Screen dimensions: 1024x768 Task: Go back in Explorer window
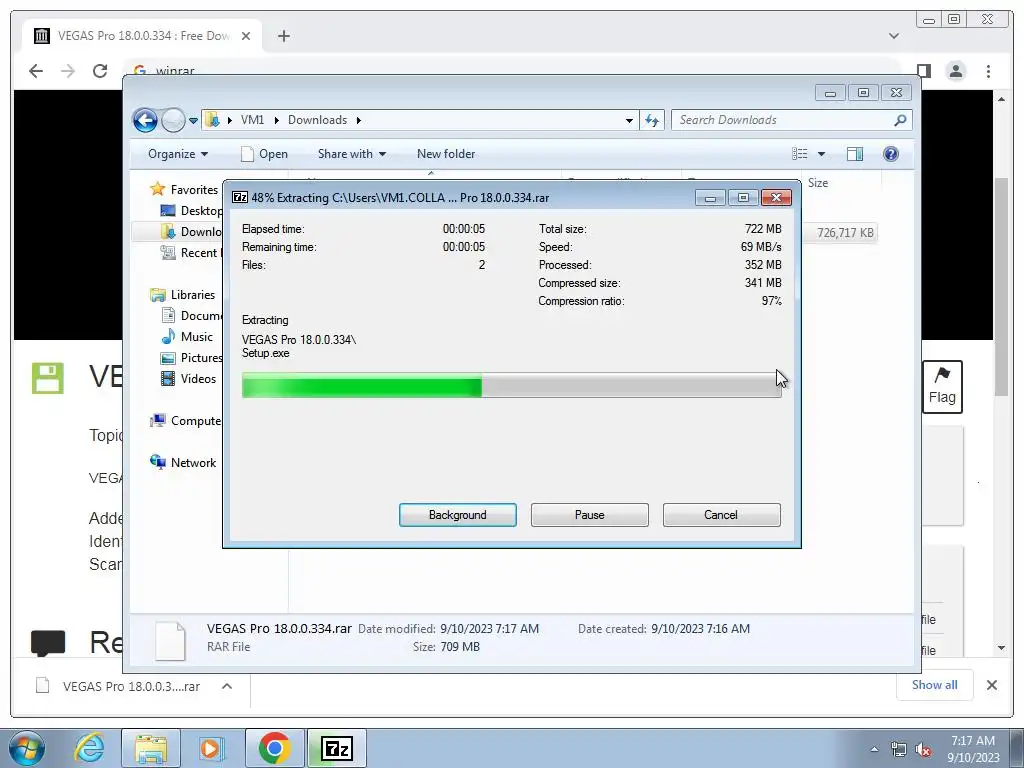[145, 120]
